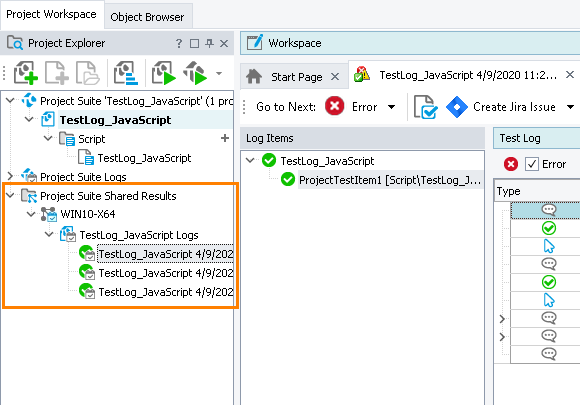Click the Log Items panel header

[362, 138]
